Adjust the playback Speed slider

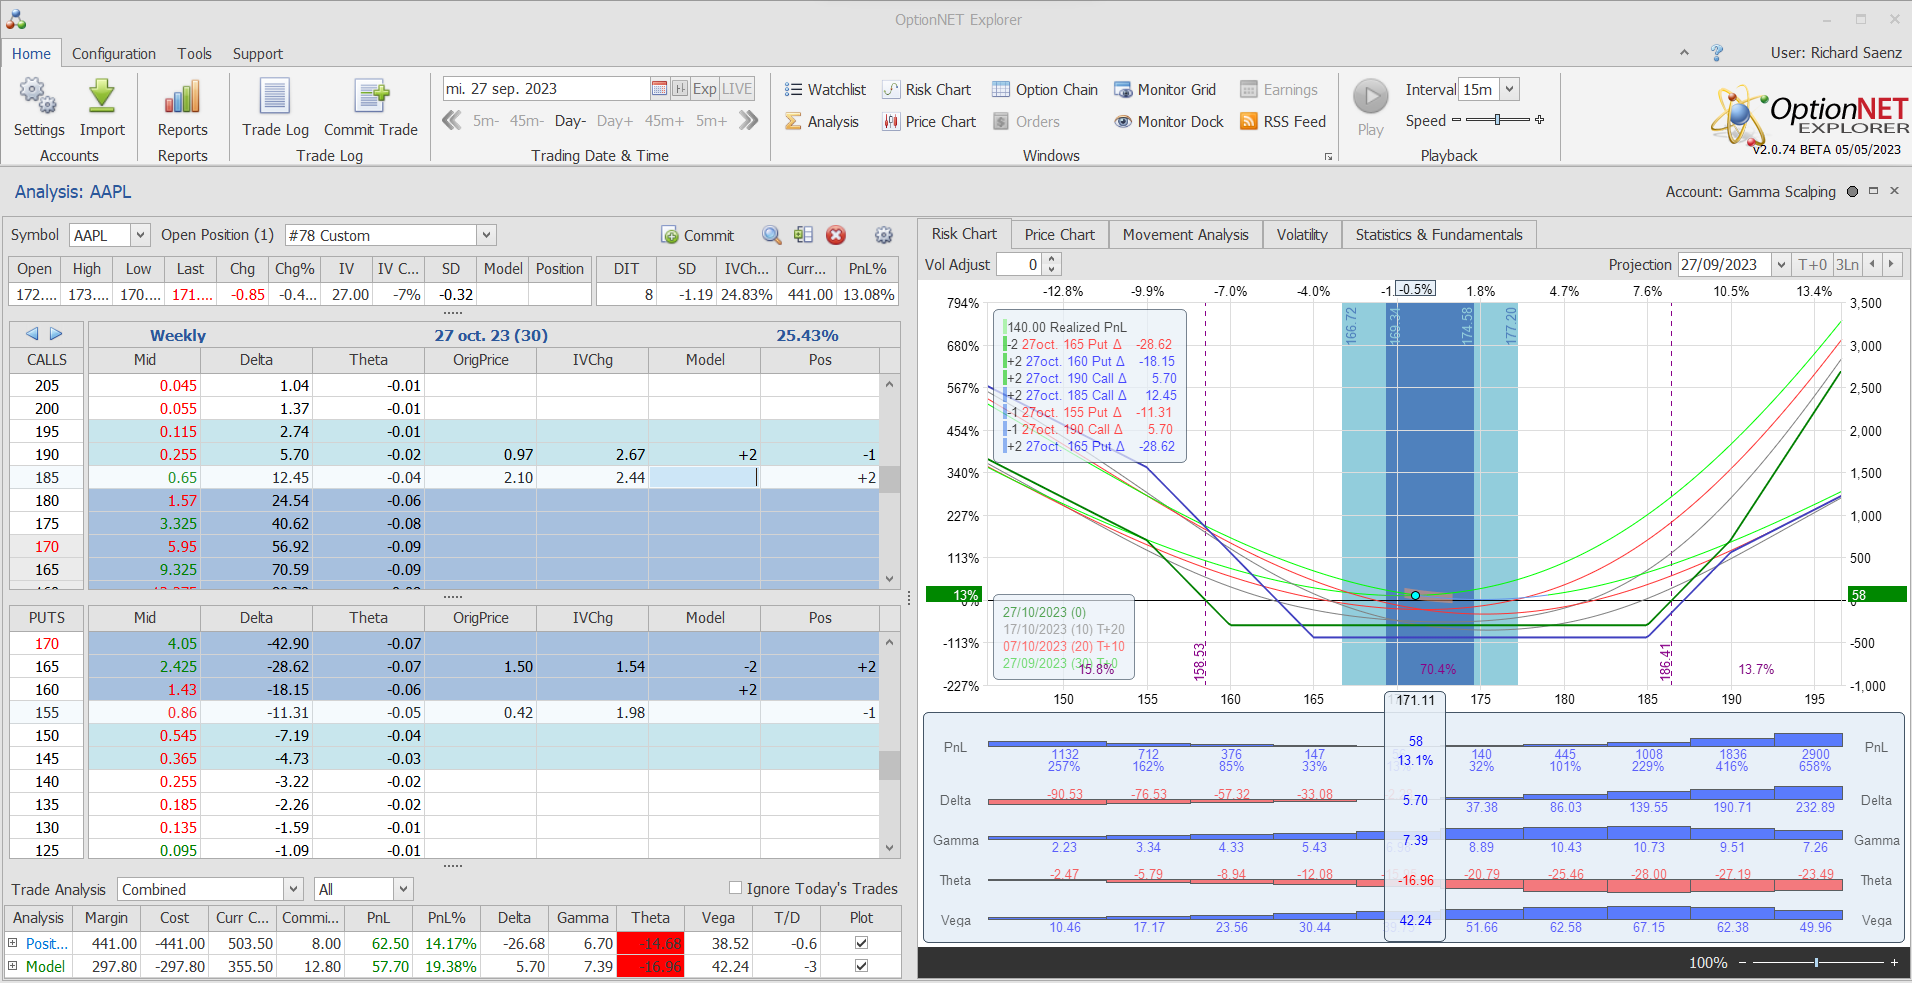1497,120
